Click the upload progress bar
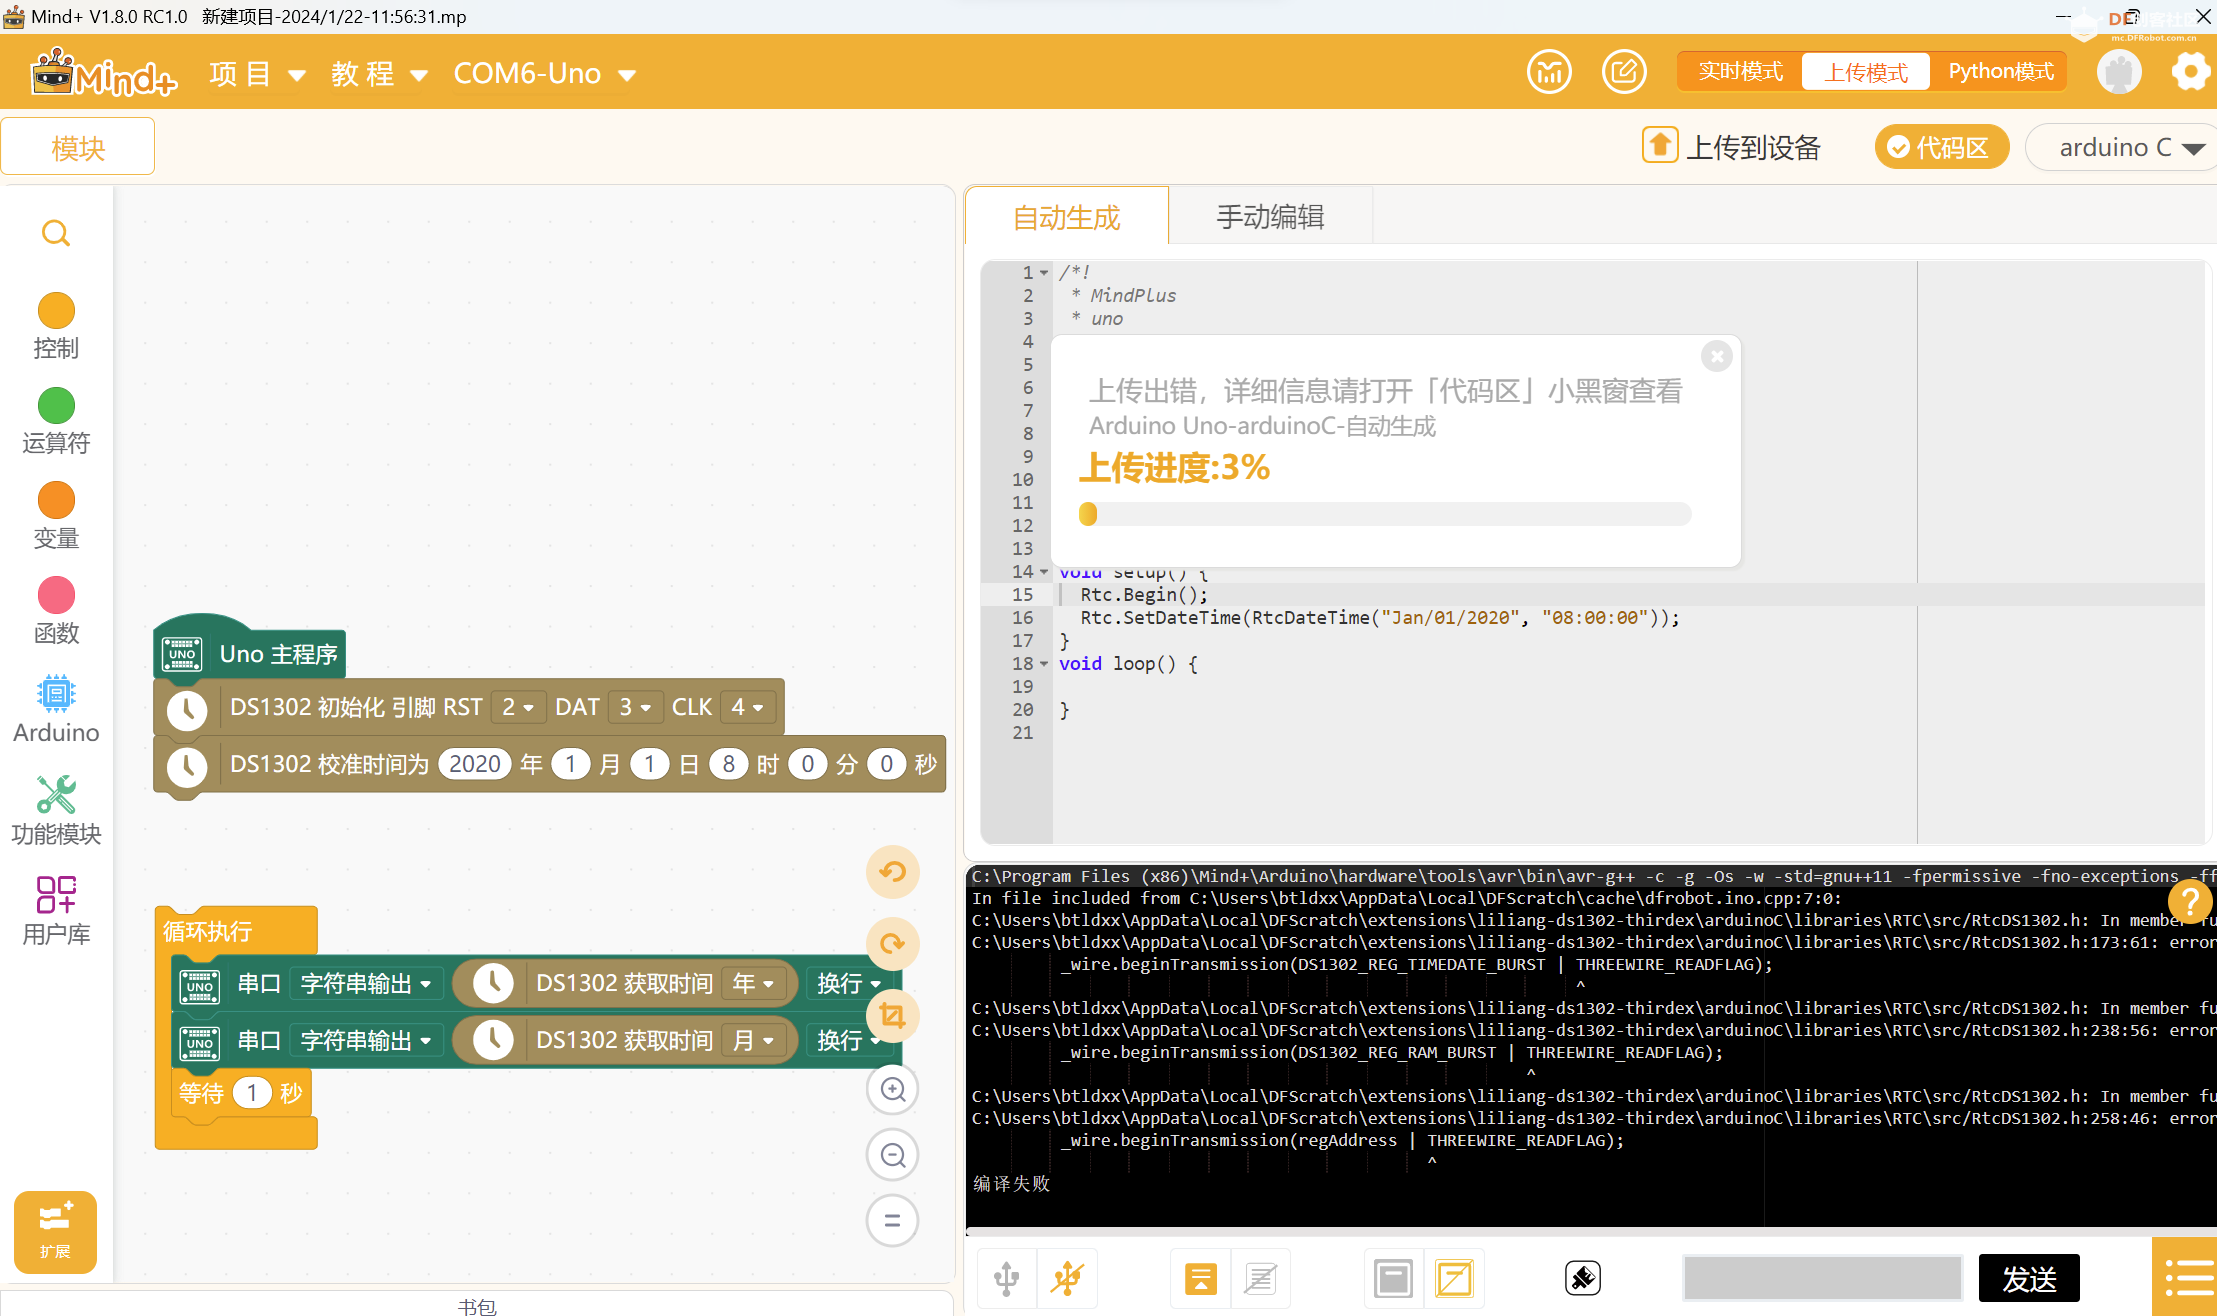 click(1385, 514)
